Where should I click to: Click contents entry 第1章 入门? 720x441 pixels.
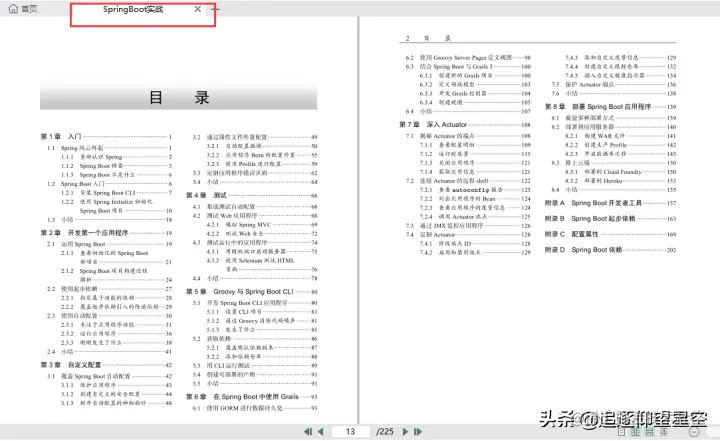coord(106,136)
